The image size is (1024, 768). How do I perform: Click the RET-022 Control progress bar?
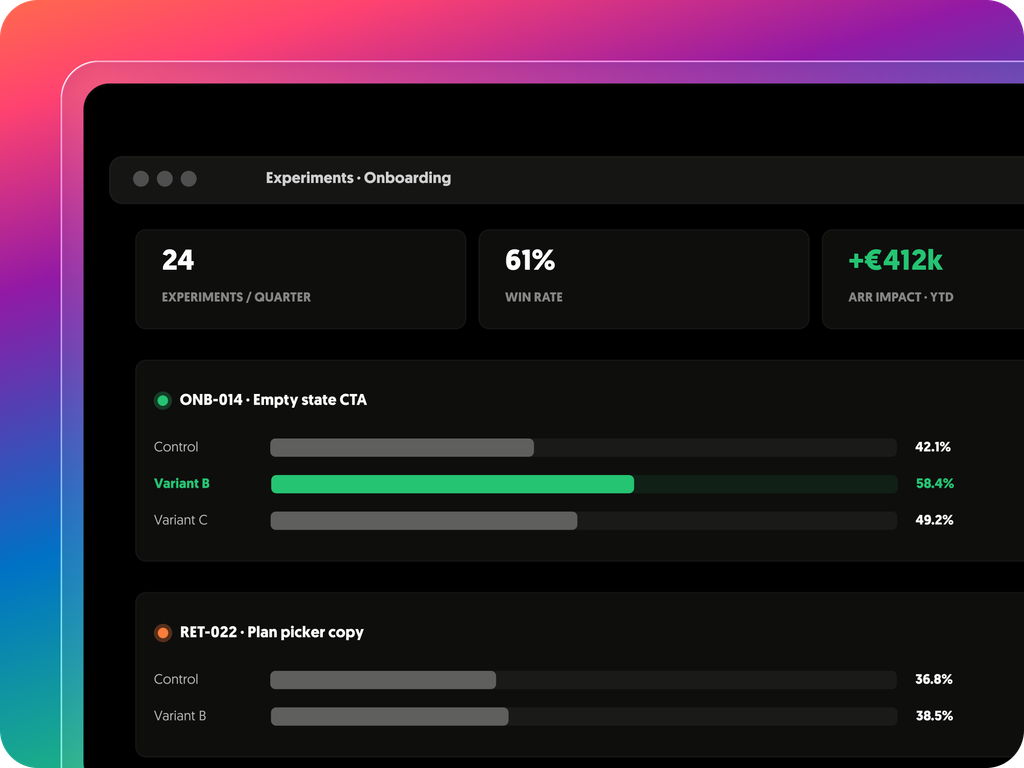click(583, 680)
